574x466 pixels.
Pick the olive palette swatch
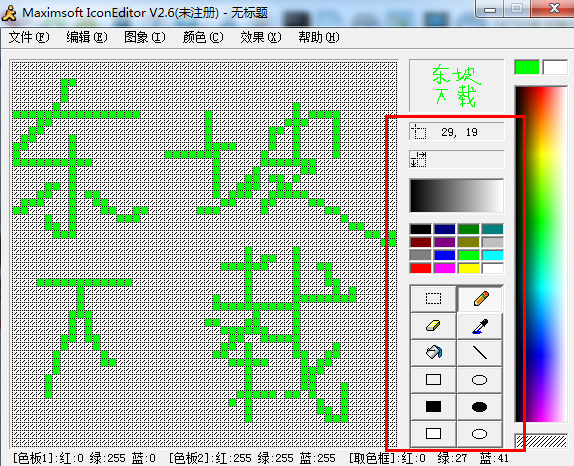469,242
